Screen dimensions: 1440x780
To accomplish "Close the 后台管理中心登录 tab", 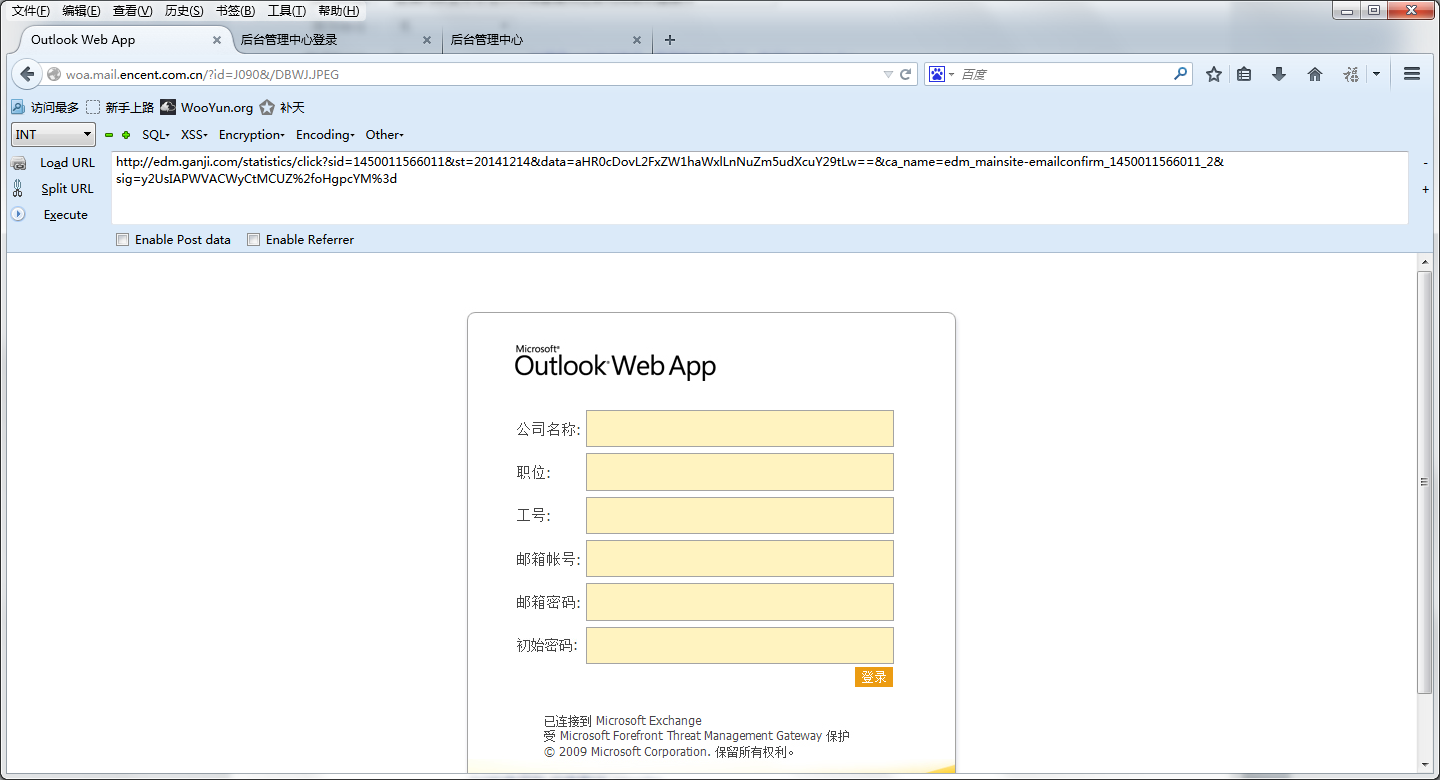I will click(x=427, y=40).
